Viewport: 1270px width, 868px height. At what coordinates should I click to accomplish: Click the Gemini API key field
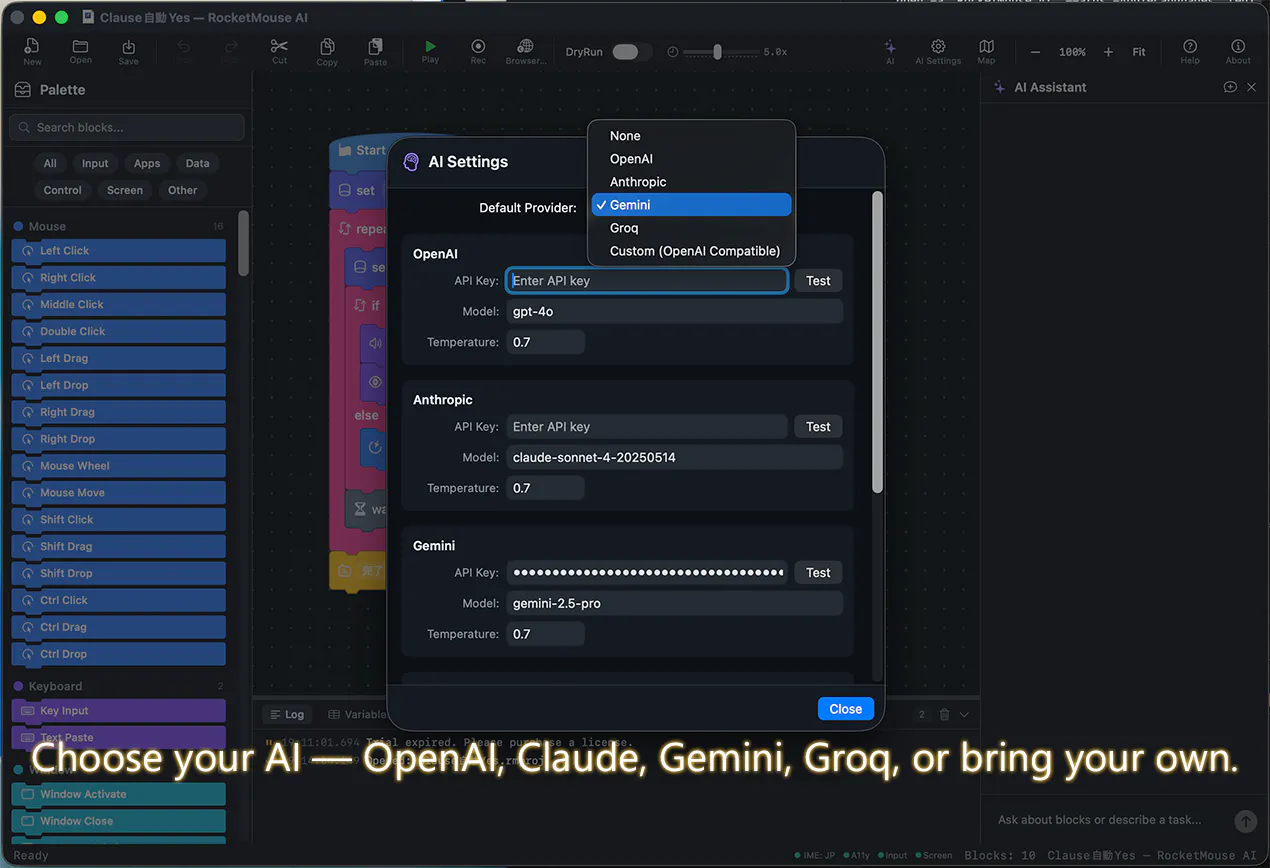(647, 573)
